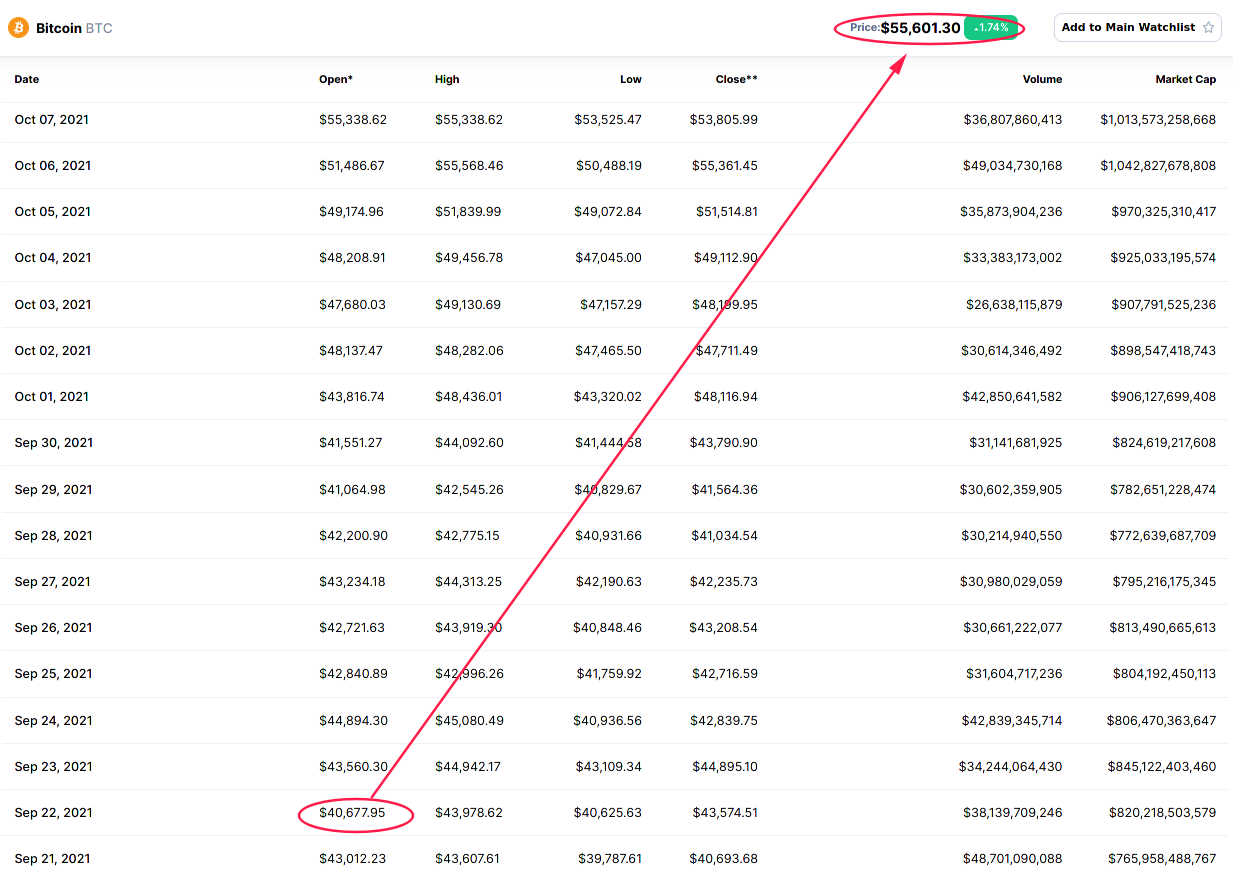Click the high price $51,839.99
Screen dimensions: 1233x881
pos(468,211)
